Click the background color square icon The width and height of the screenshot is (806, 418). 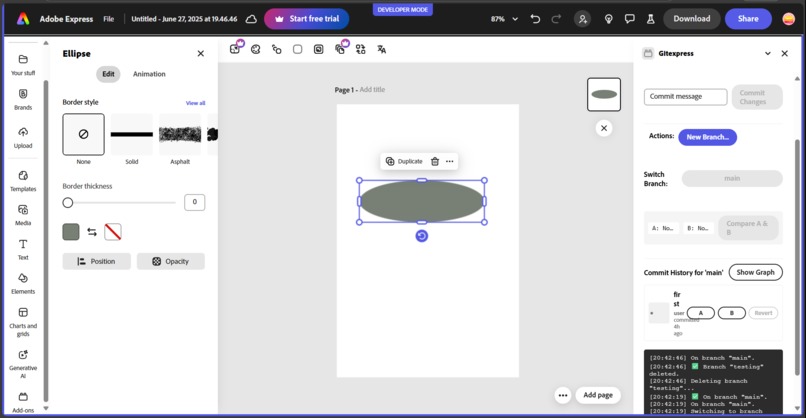298,49
